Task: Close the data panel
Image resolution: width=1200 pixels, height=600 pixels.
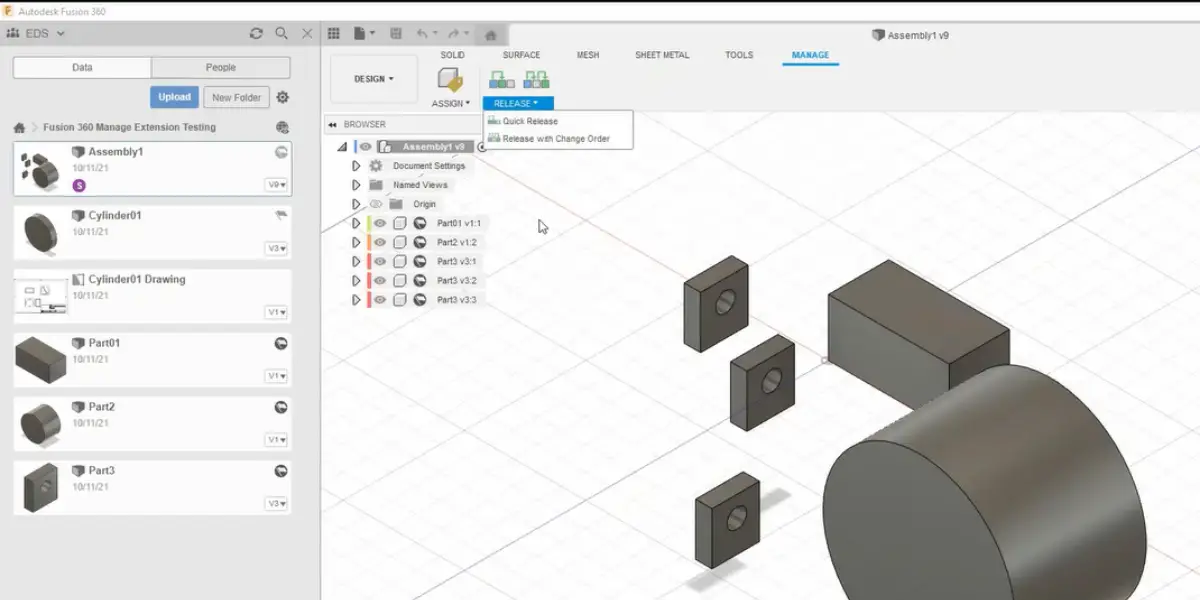Action: coord(307,33)
